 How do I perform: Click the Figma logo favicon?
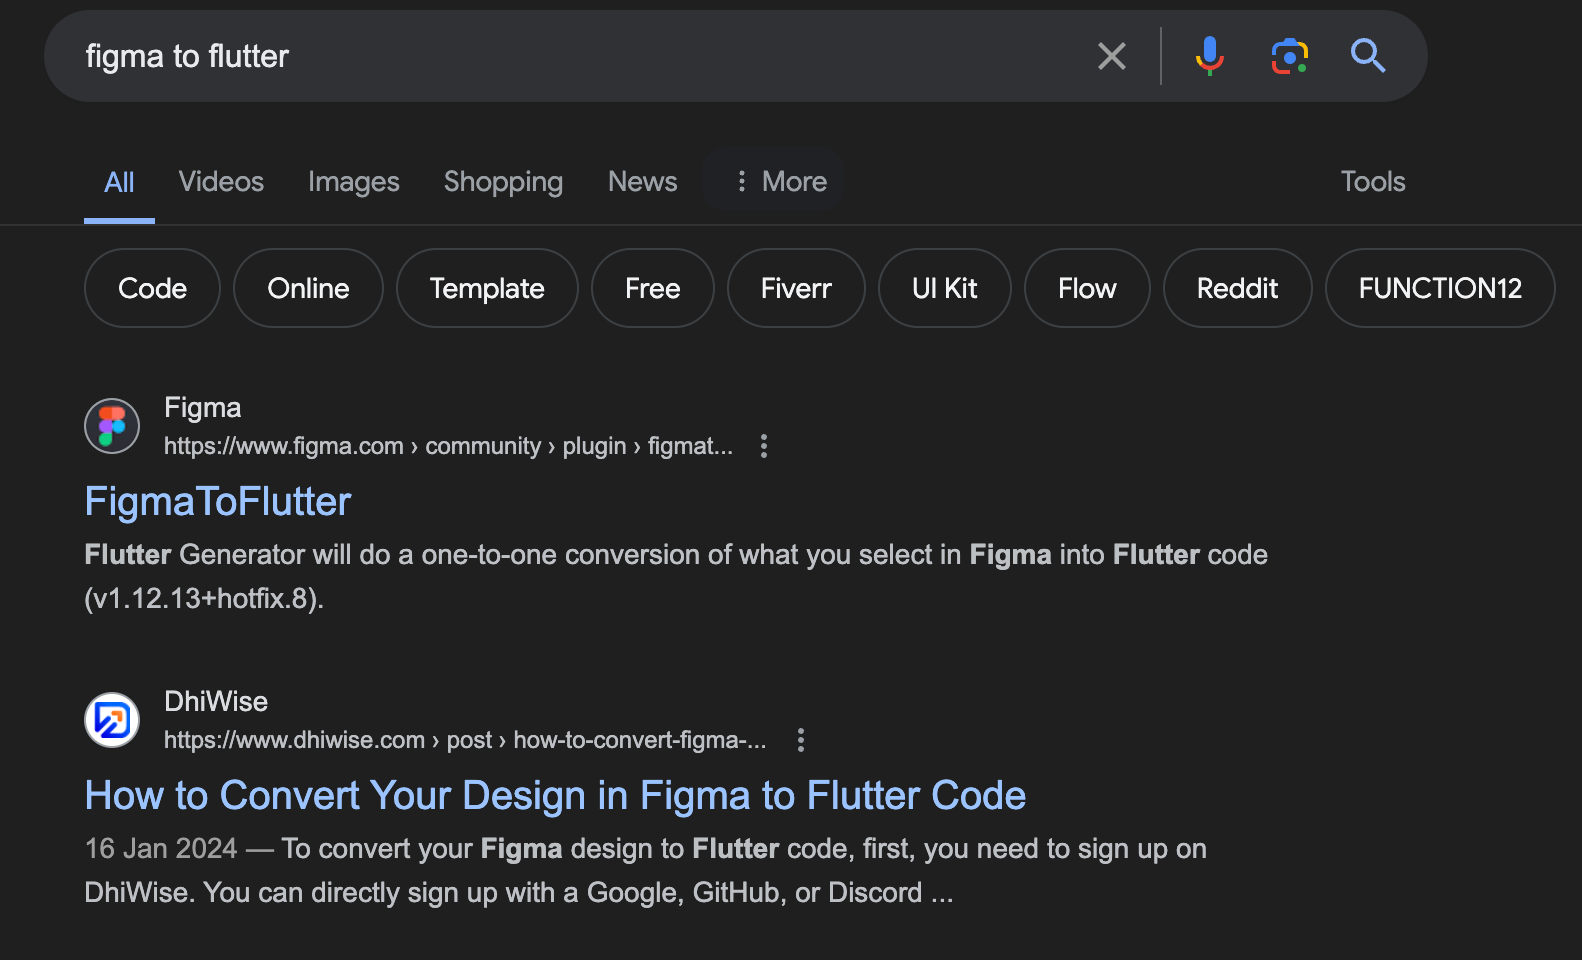click(112, 426)
